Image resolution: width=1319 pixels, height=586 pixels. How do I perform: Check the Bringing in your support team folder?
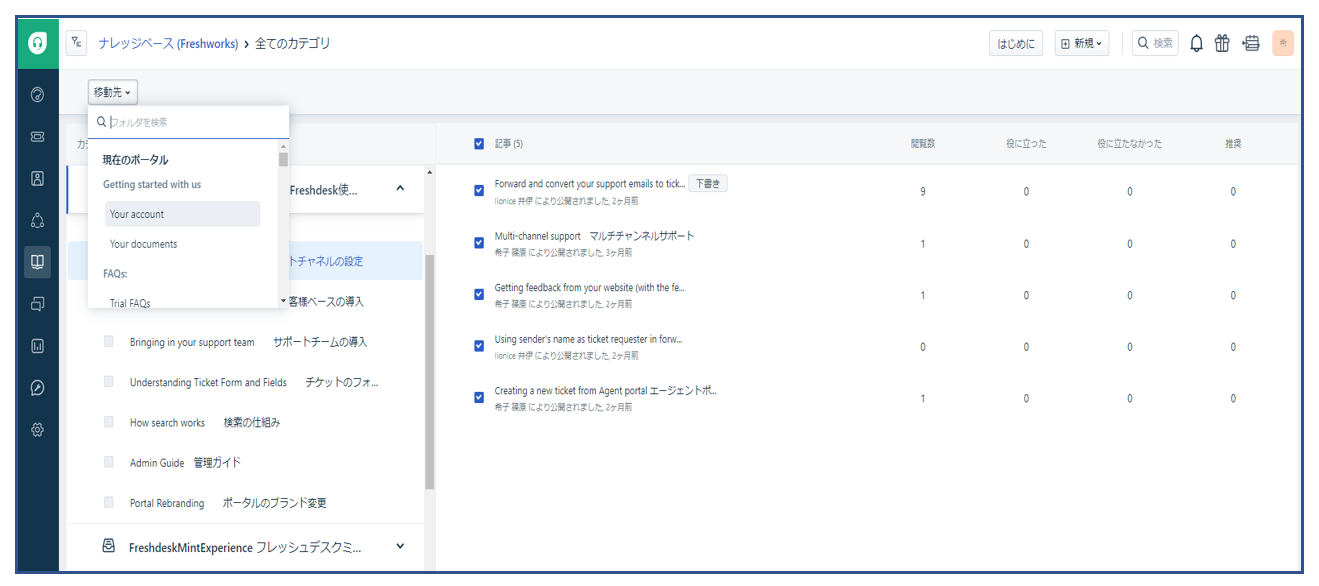click(109, 342)
